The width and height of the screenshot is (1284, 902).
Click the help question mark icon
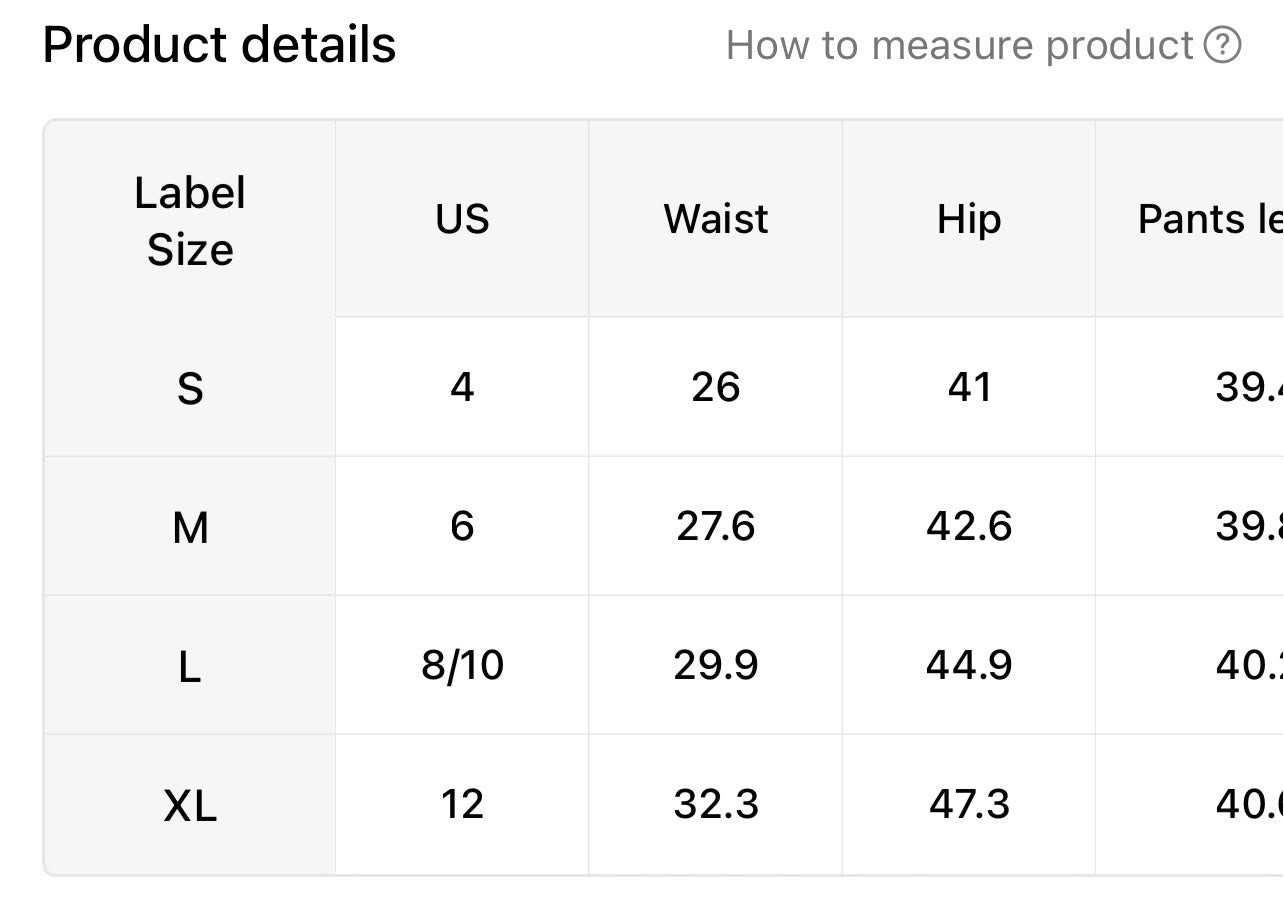(1222, 45)
